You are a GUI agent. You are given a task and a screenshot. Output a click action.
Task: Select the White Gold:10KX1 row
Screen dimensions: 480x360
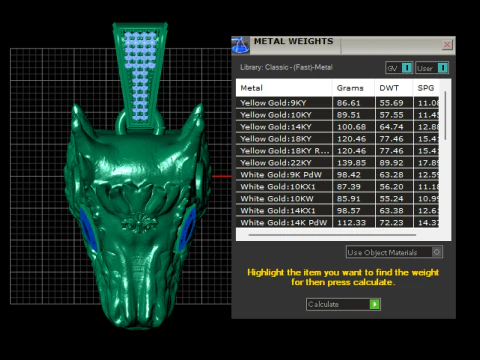(337, 187)
